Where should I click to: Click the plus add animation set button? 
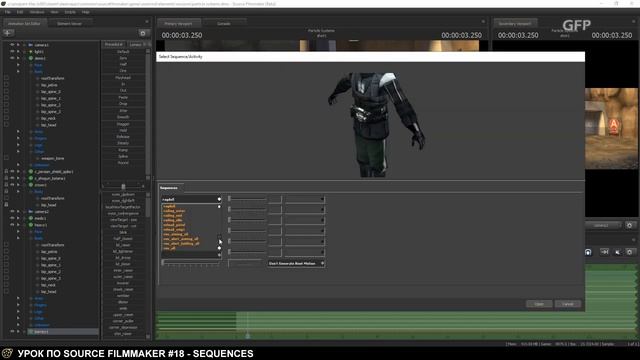coord(8,33)
